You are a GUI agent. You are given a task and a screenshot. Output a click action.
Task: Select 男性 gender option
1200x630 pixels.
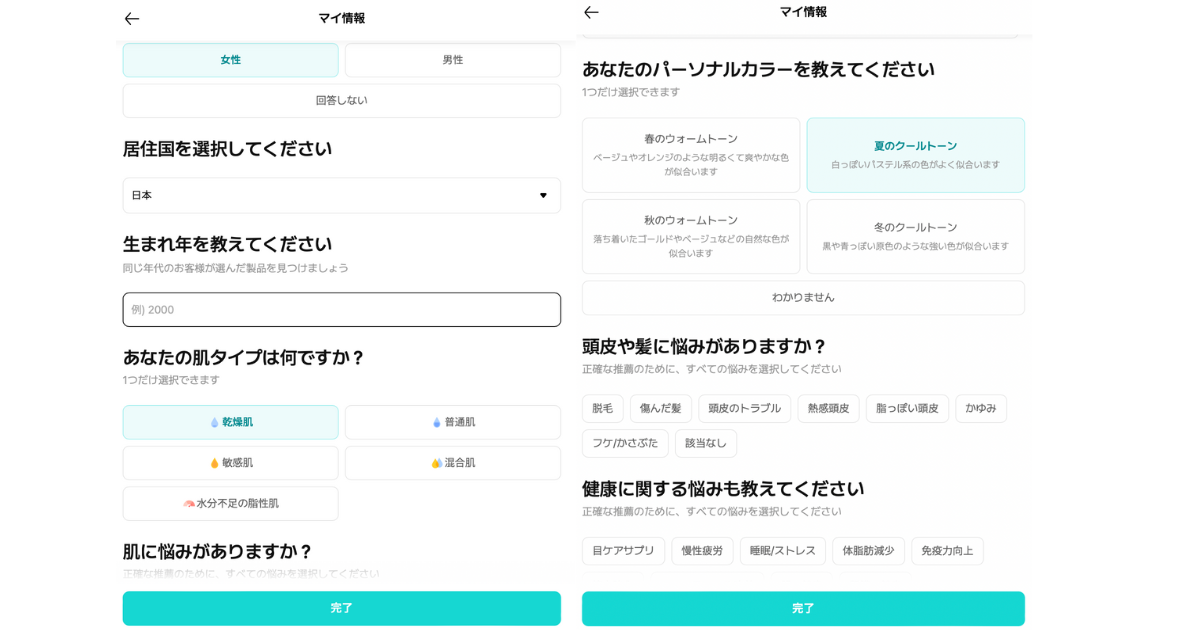[452, 60]
